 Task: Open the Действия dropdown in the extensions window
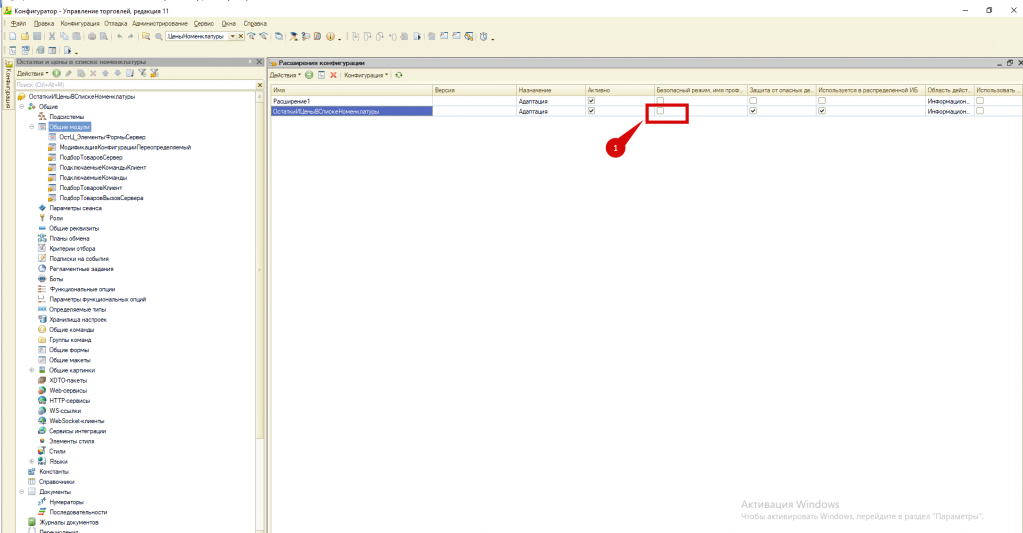click(286, 75)
